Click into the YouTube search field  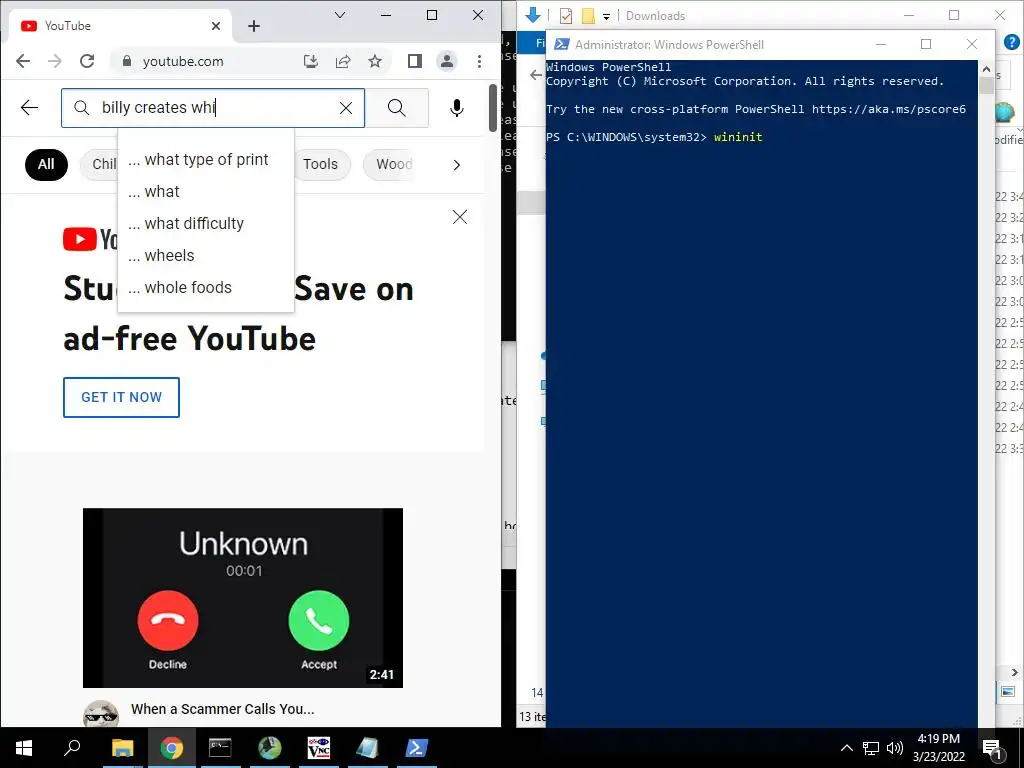(213, 108)
